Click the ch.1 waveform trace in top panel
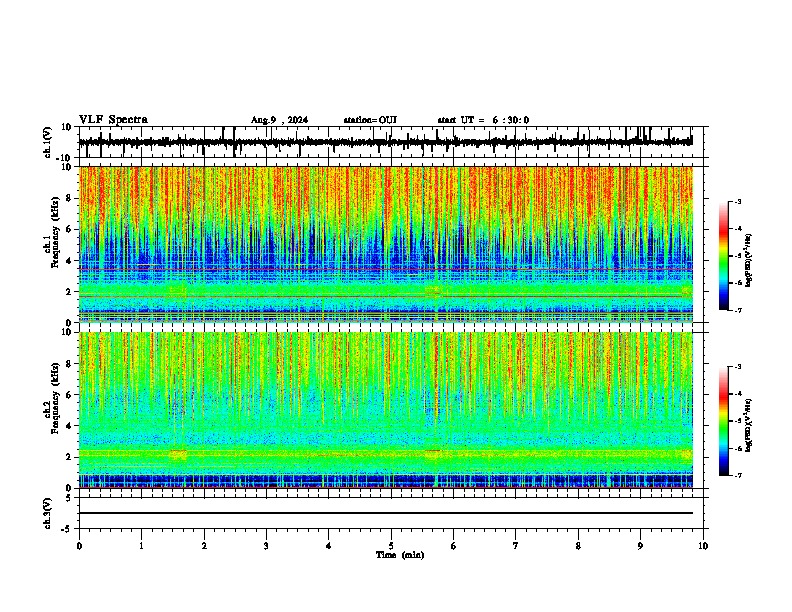792x612 pixels. 385,142
